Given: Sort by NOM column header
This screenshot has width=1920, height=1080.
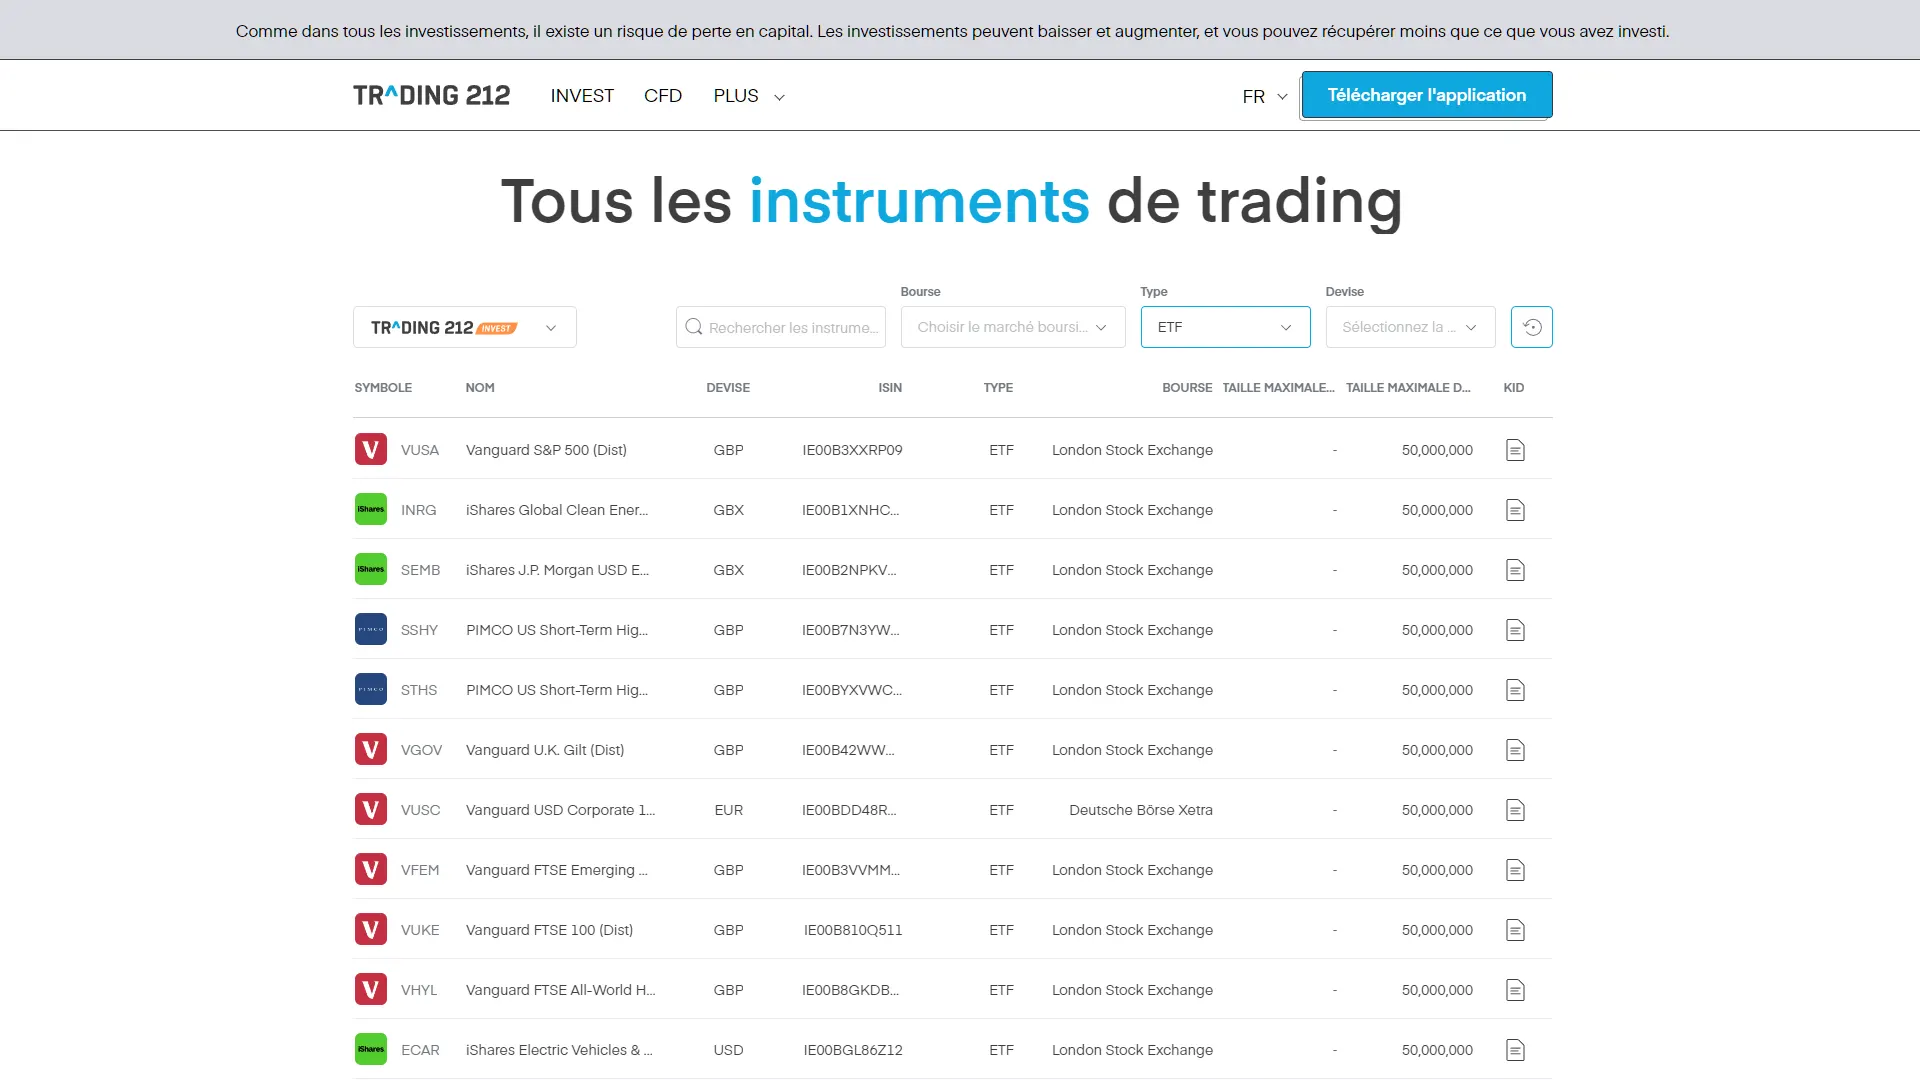Looking at the screenshot, I should pyautogui.click(x=480, y=388).
